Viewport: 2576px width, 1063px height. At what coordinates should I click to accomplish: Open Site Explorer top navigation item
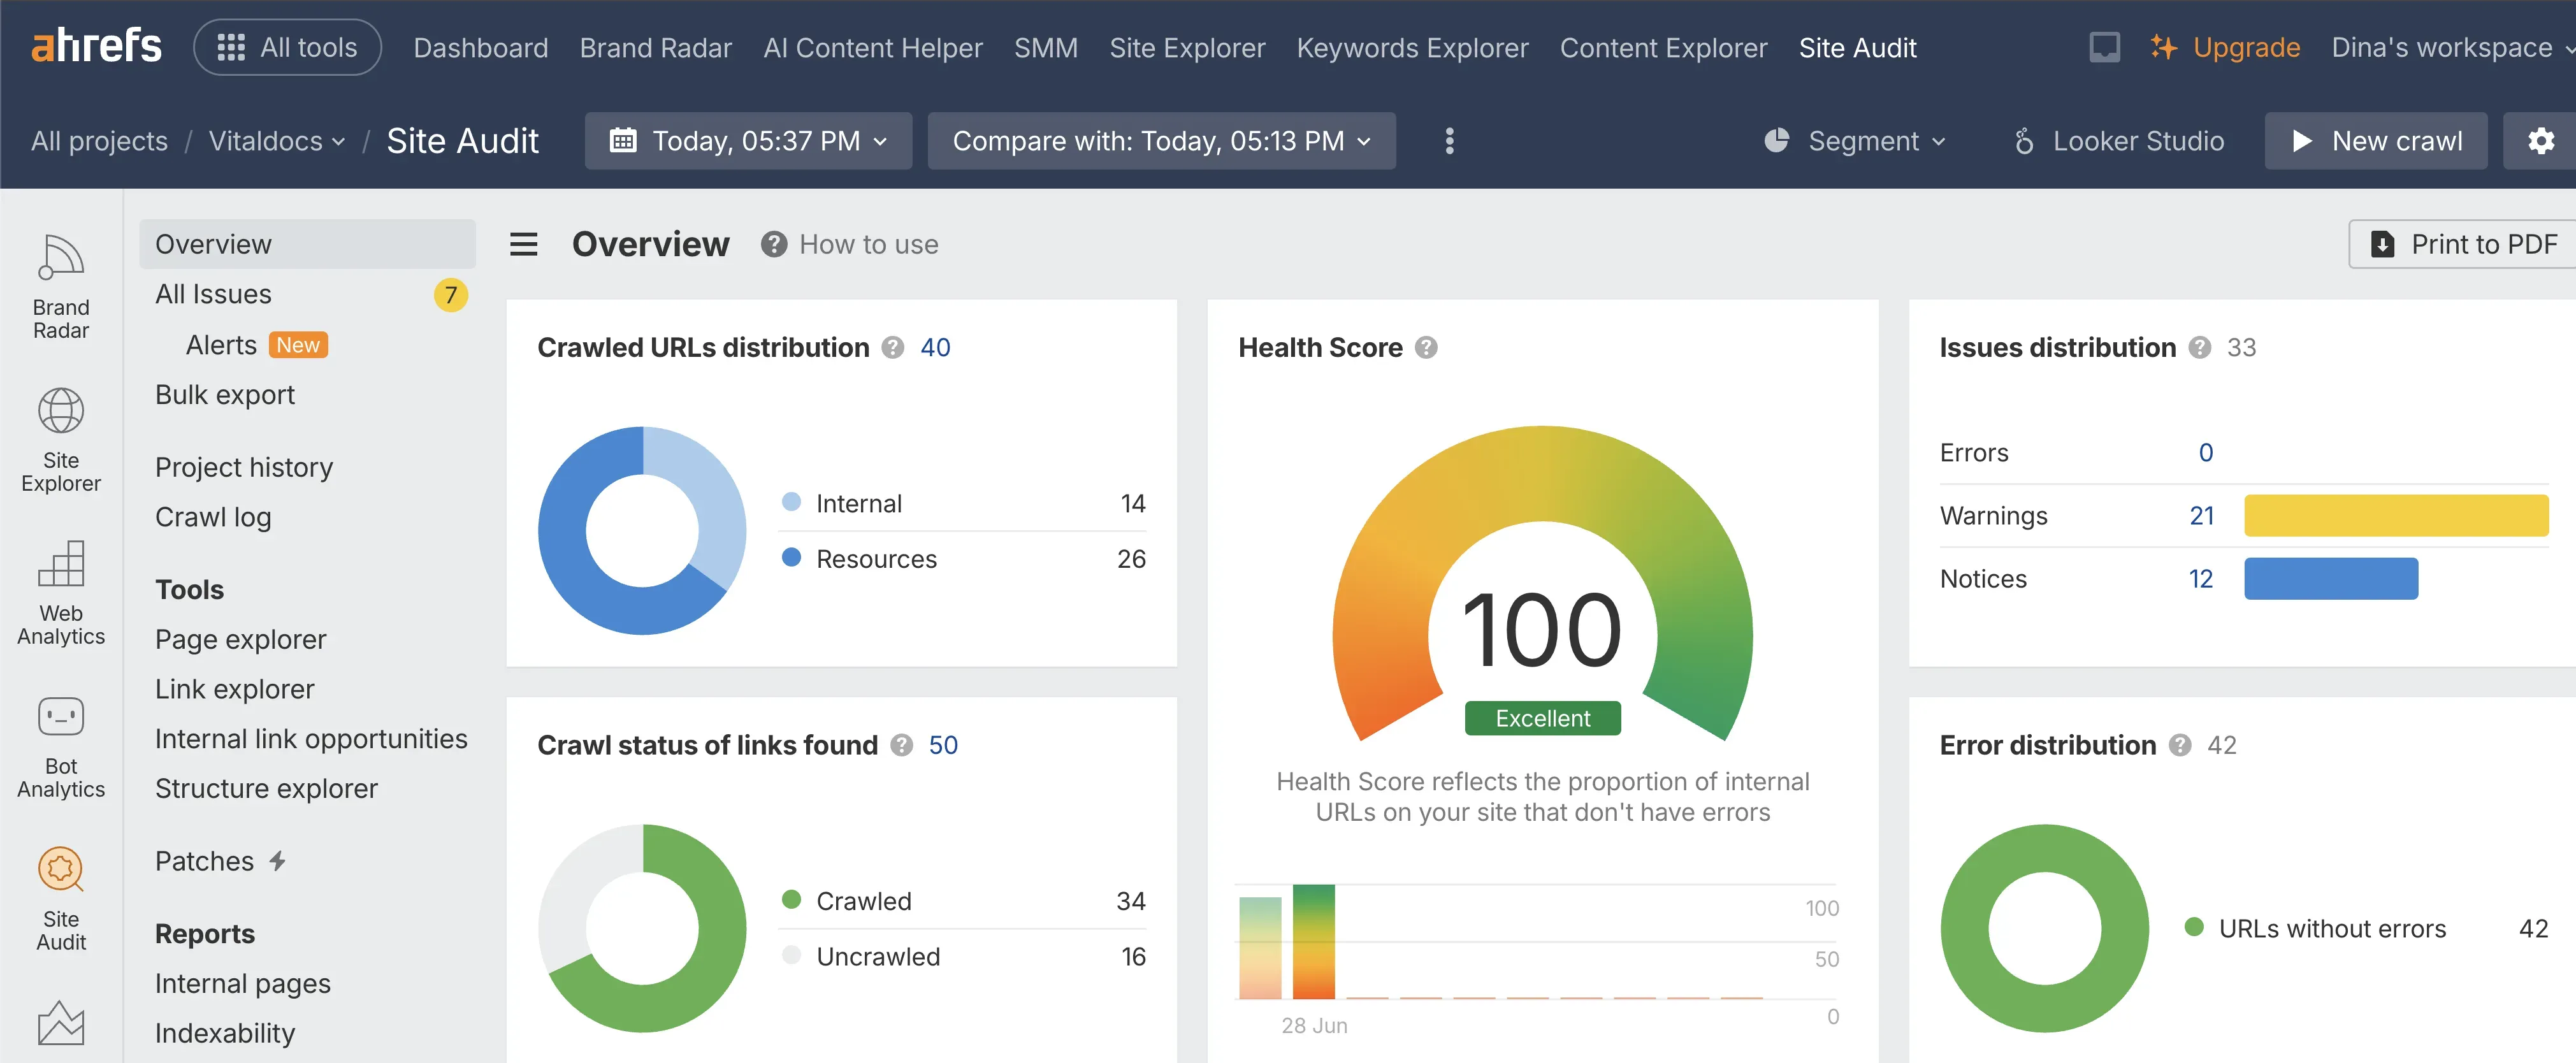click(x=1187, y=47)
